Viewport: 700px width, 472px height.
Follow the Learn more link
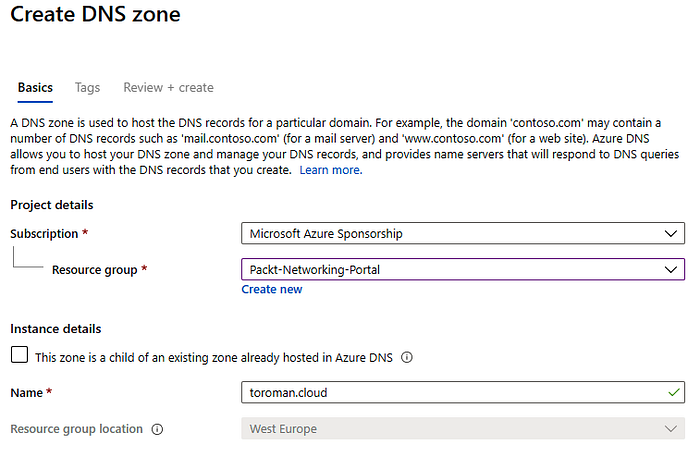pyautogui.click(x=331, y=170)
